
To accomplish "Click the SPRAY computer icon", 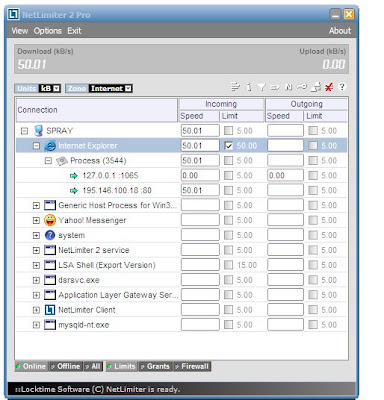I will (x=38, y=131).
